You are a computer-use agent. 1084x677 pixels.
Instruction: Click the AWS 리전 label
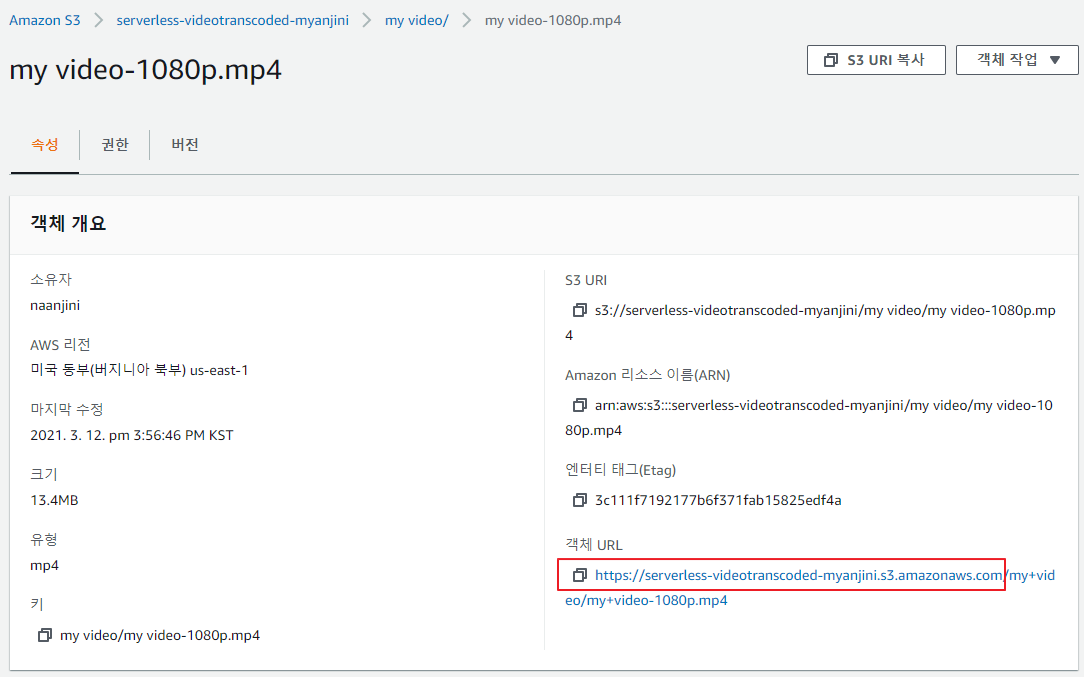pyautogui.click(x=60, y=345)
